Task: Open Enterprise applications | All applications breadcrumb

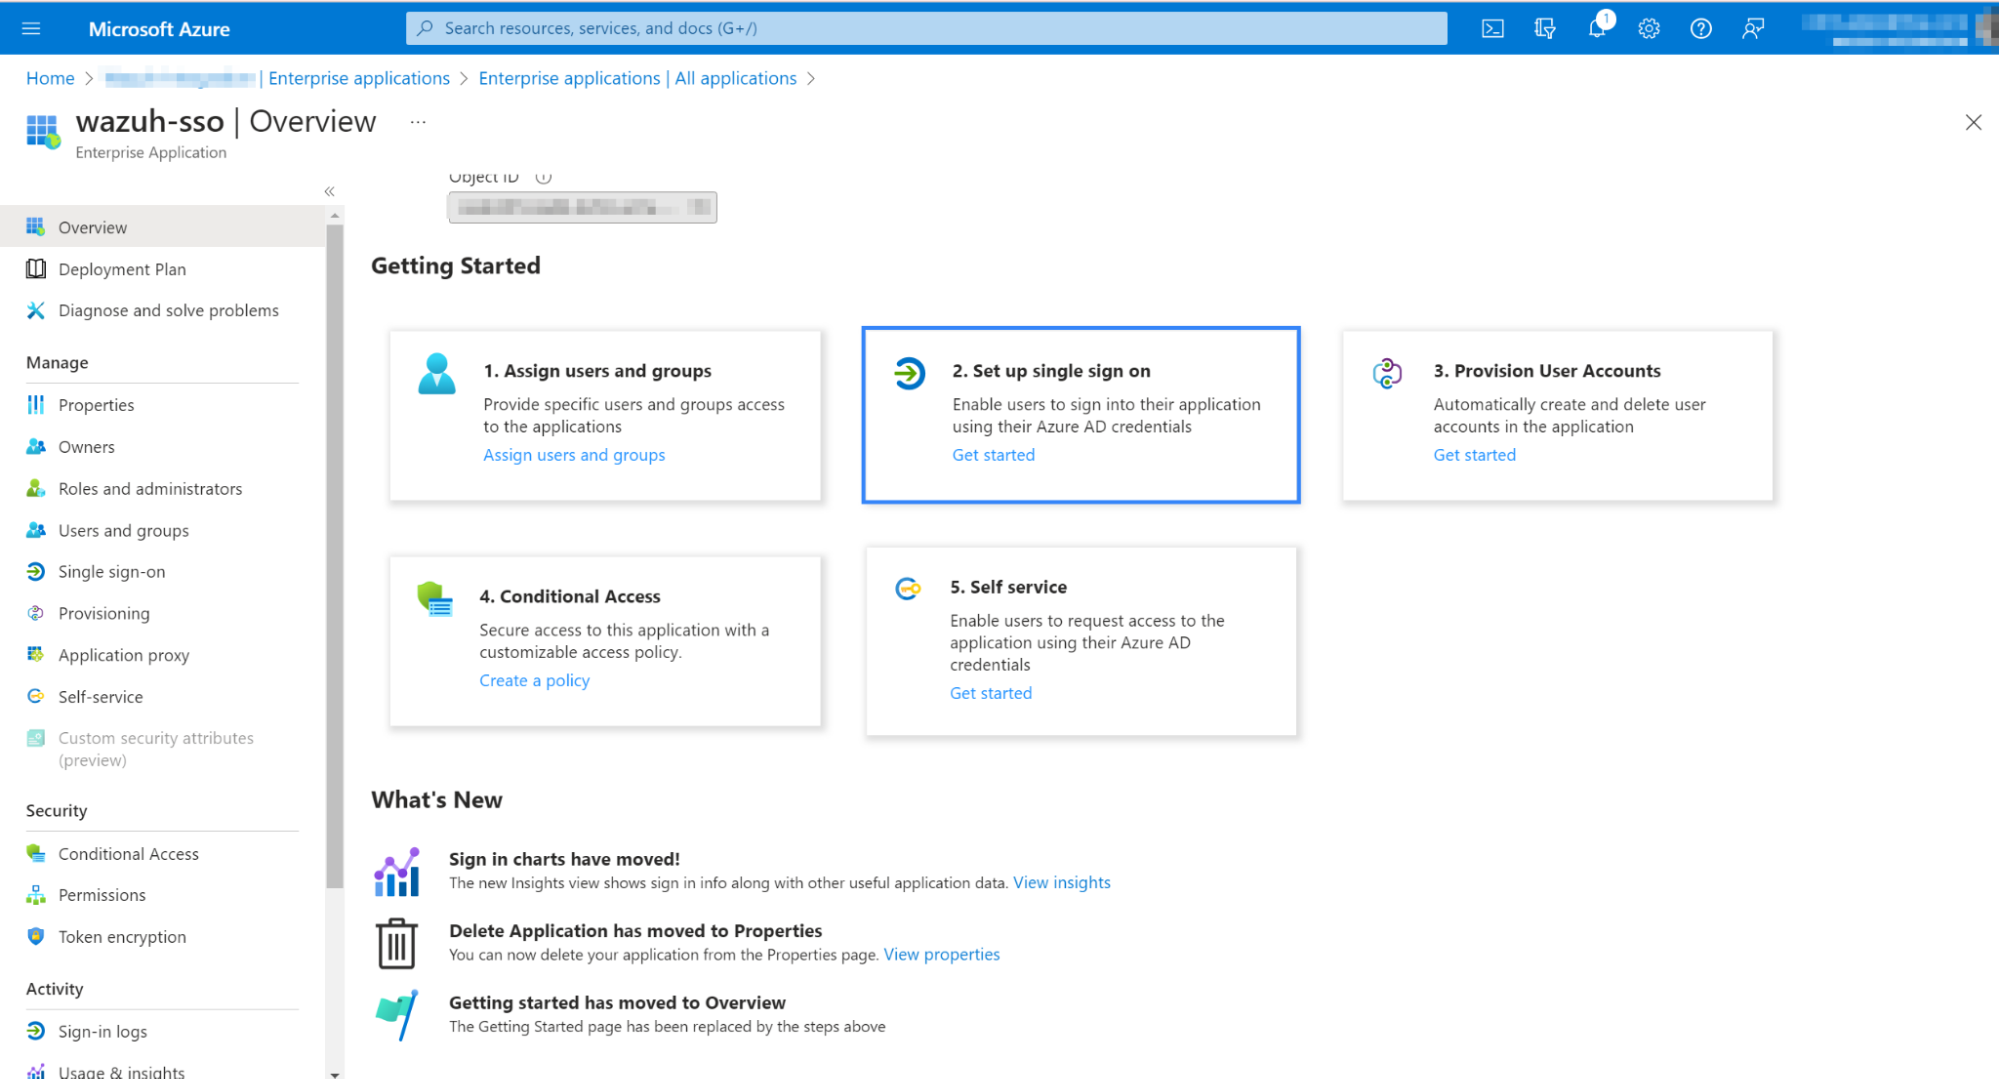Action: pos(637,78)
